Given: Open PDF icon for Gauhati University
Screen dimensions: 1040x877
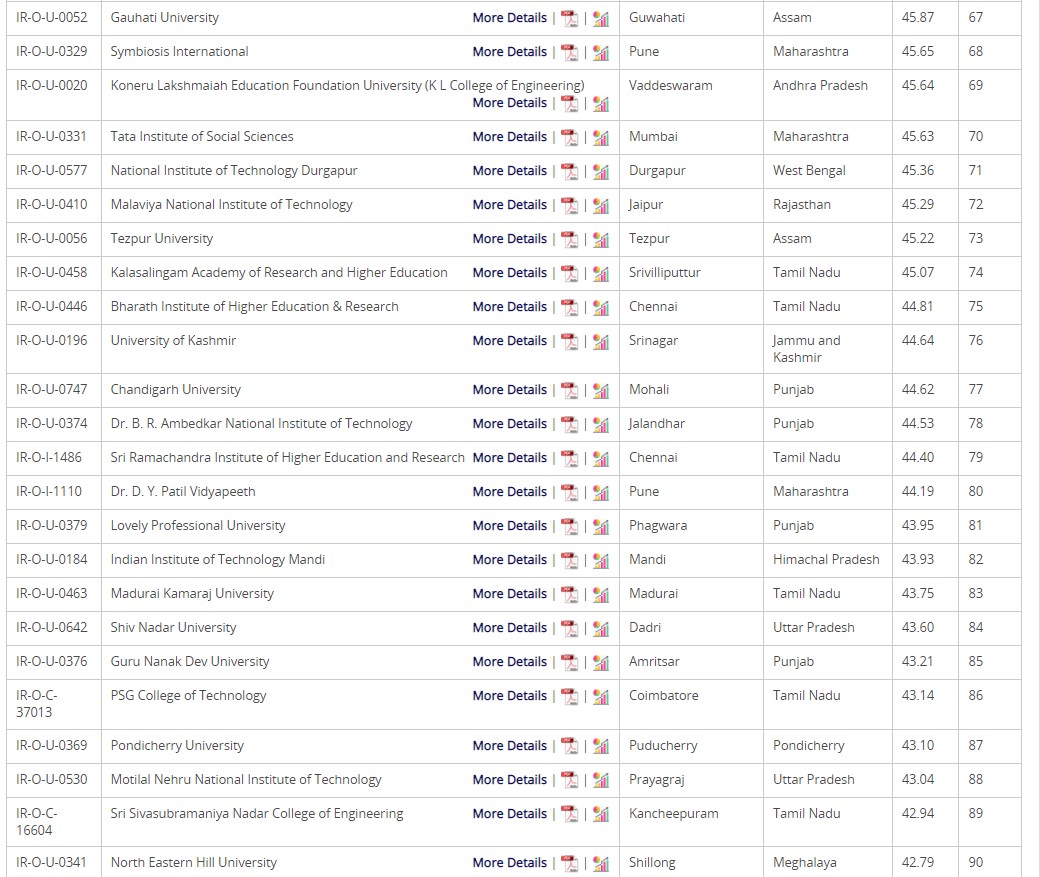Looking at the screenshot, I should click(x=569, y=19).
